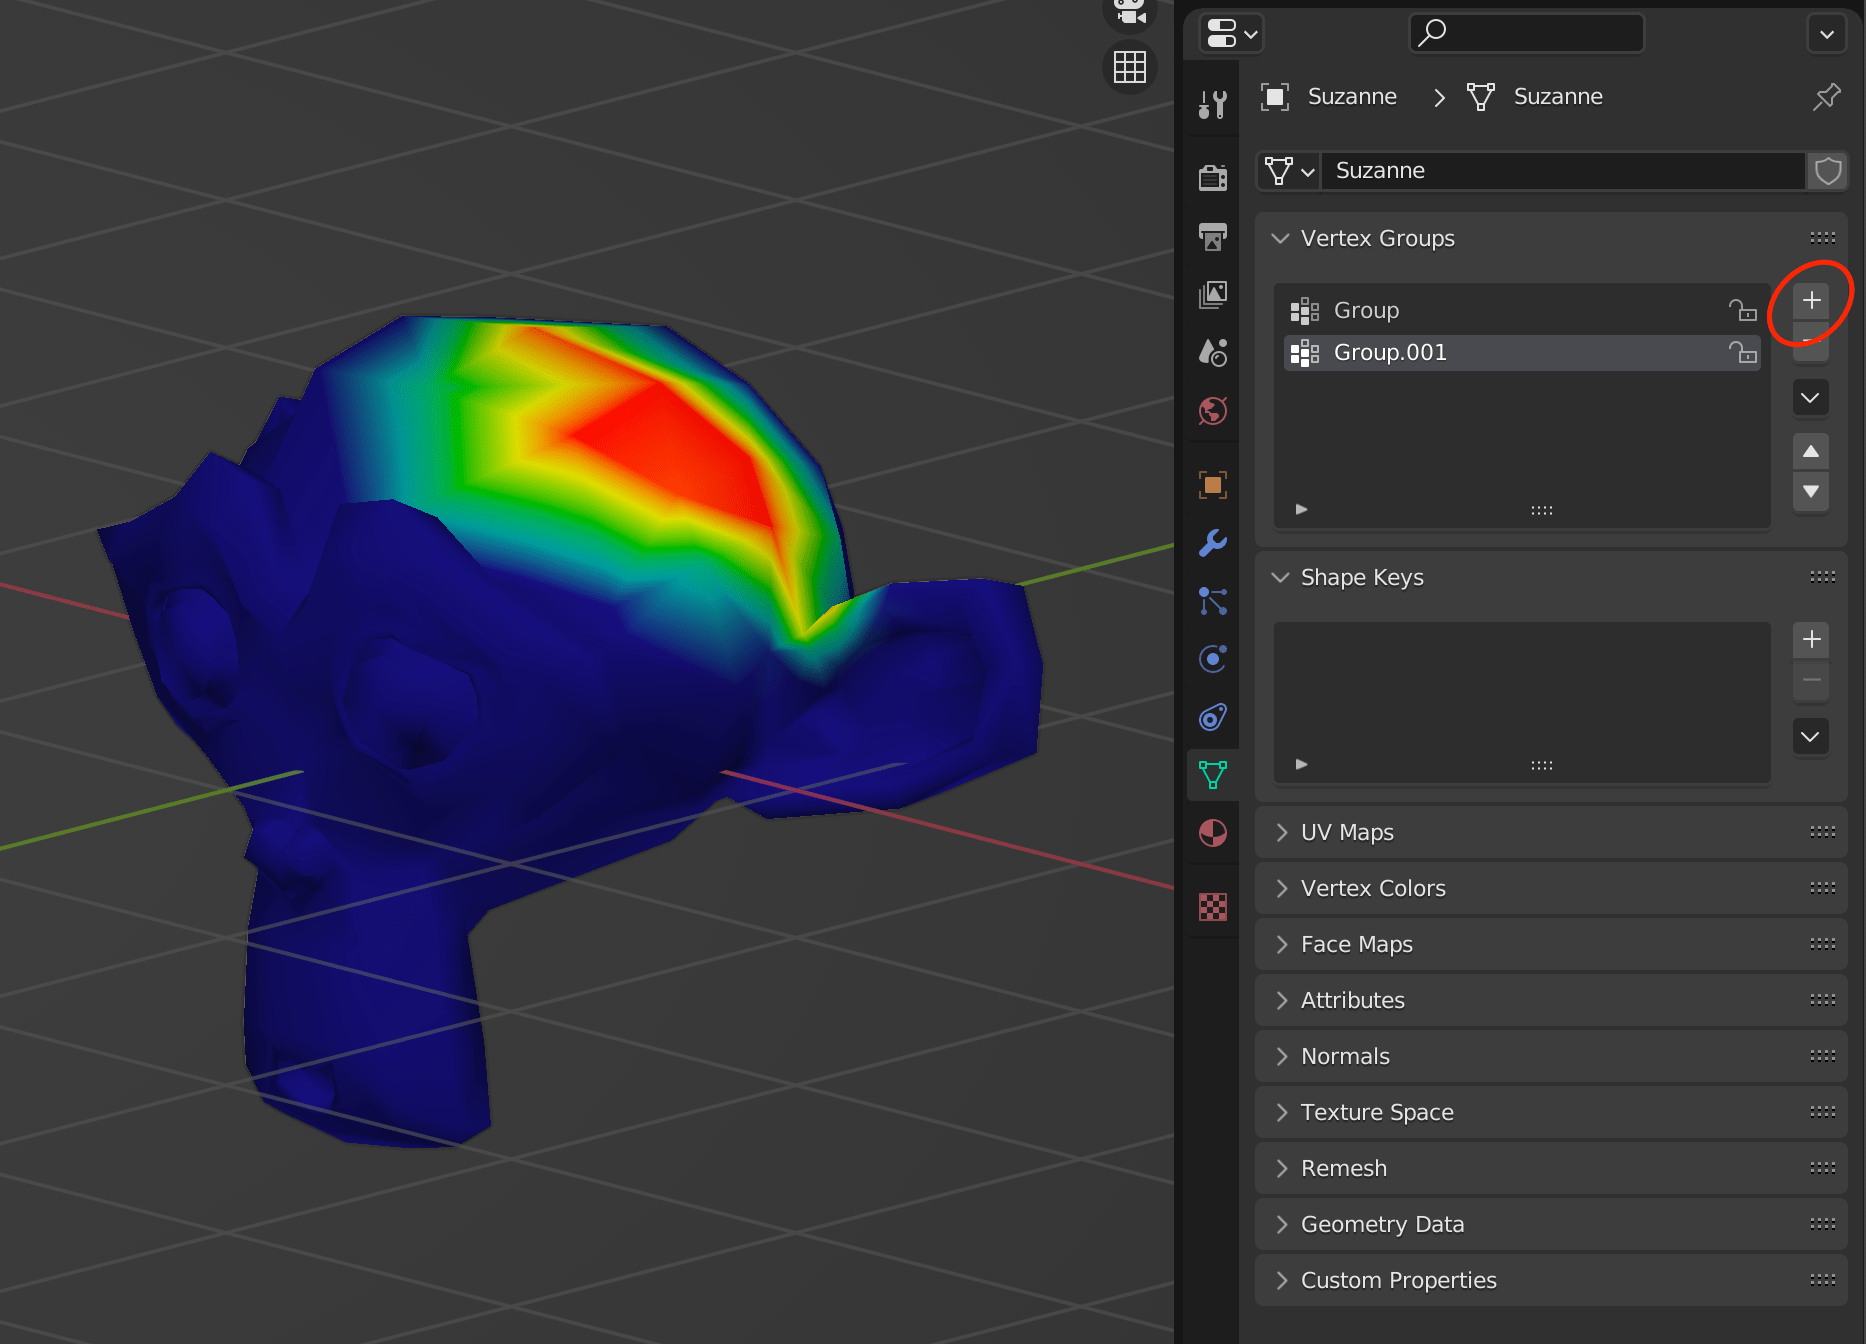Image resolution: width=1866 pixels, height=1344 pixels.
Task: Pin the current data-block context
Action: point(1826,96)
